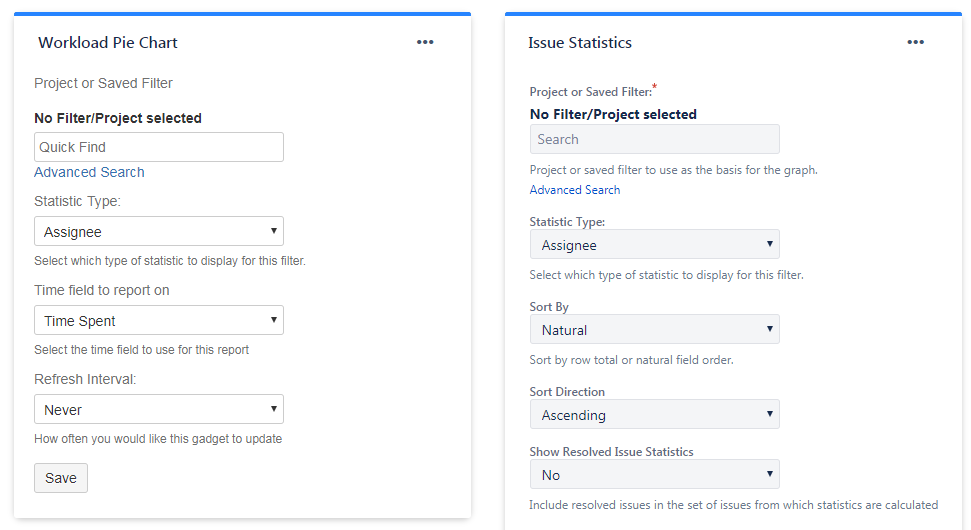Expand the Refresh Interval dropdown set to Never
Image resolution: width=971 pixels, height=530 pixels.
[159, 410]
